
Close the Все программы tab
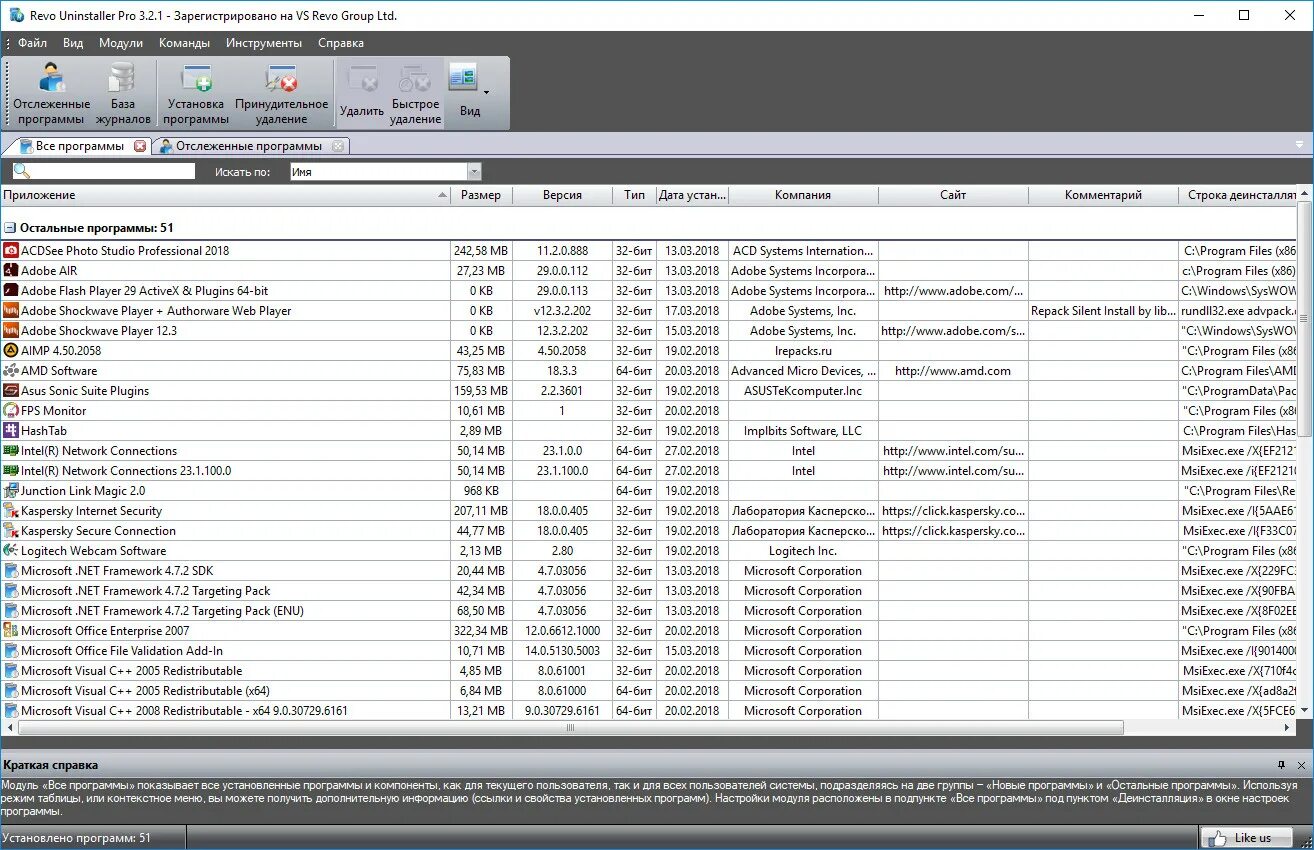point(140,146)
